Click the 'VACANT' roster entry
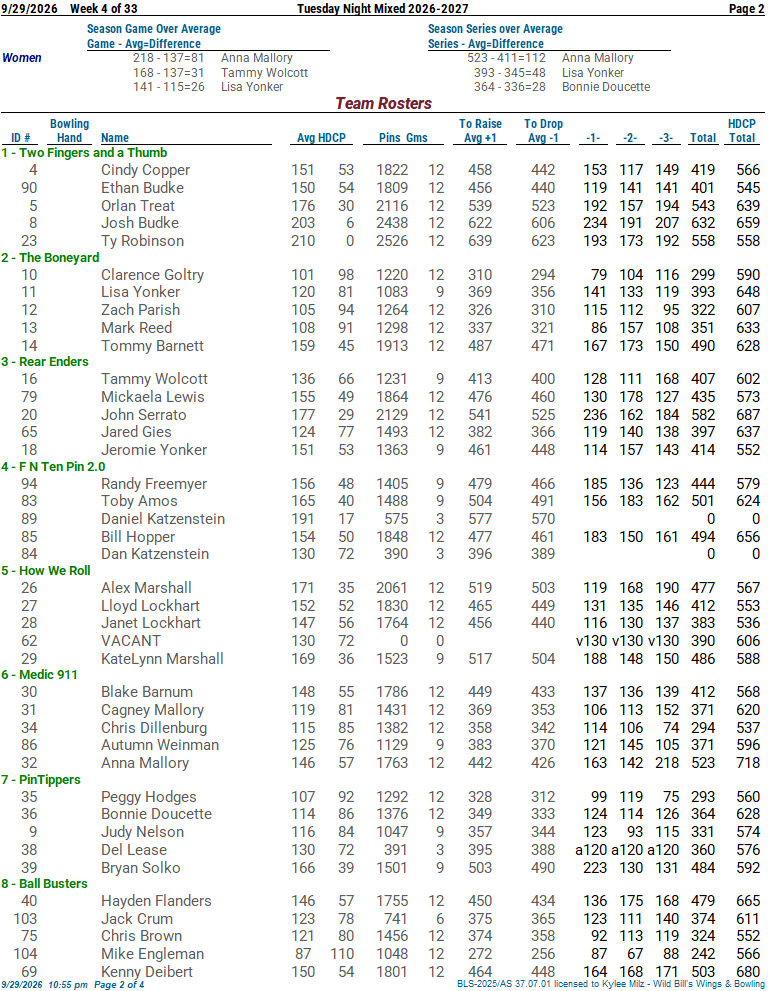Screen dimensions: 768x991 click(131, 641)
